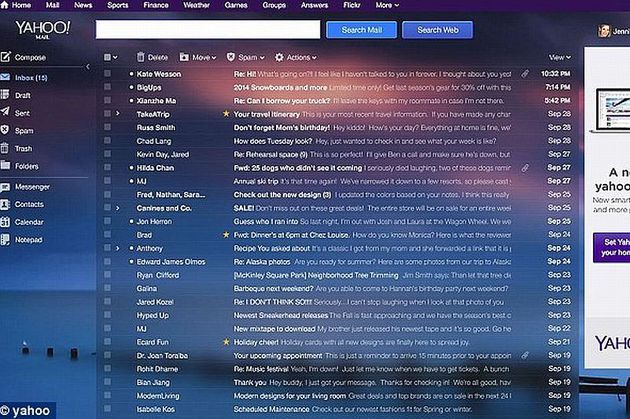
Task: Click the star on TakeATrip email
Action: tap(226, 114)
